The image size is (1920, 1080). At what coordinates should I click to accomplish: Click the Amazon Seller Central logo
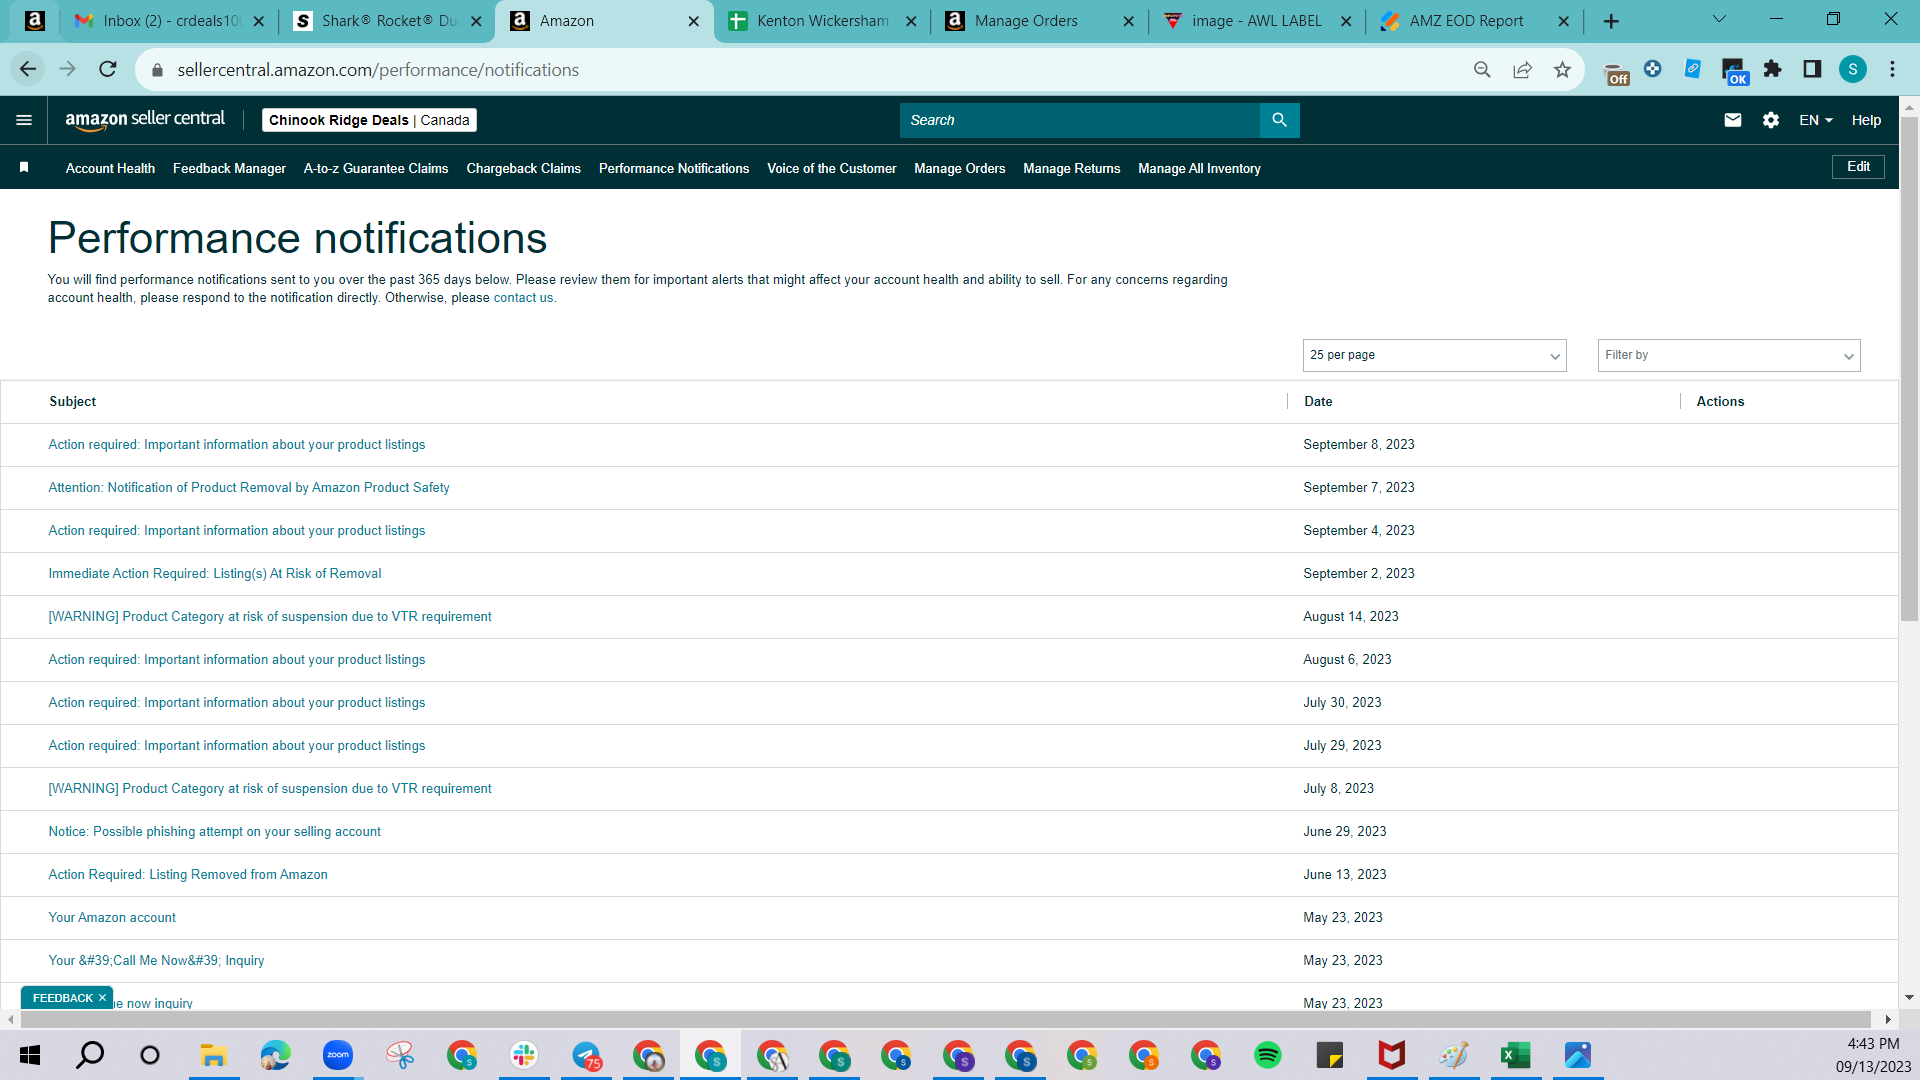coord(145,119)
